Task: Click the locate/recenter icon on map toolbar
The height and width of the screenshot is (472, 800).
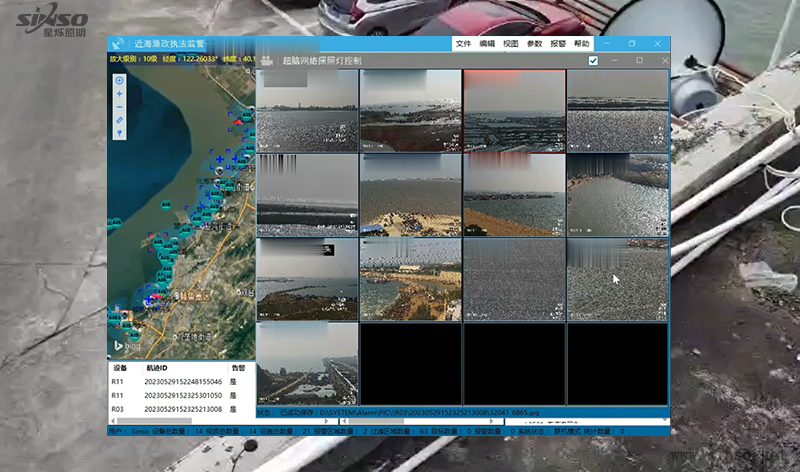Action: [120, 81]
